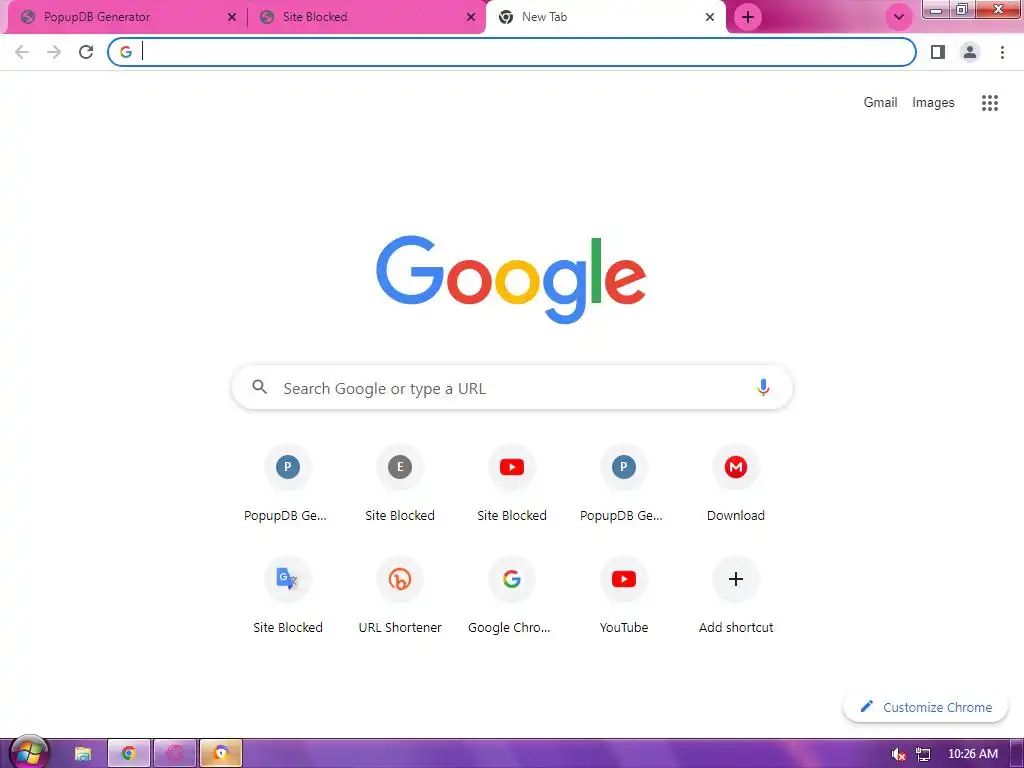Open the profile avatar icon
Viewport: 1024px width, 768px height.
pos(970,52)
